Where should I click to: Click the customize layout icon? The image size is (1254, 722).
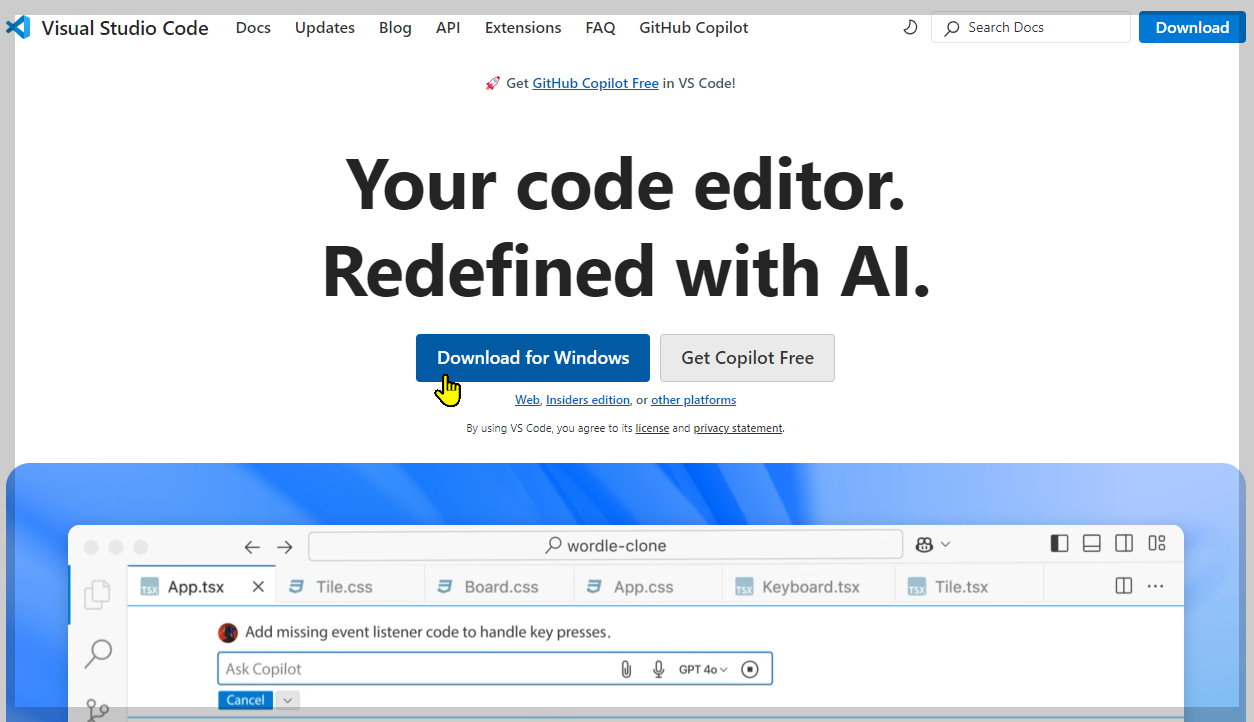(1157, 543)
